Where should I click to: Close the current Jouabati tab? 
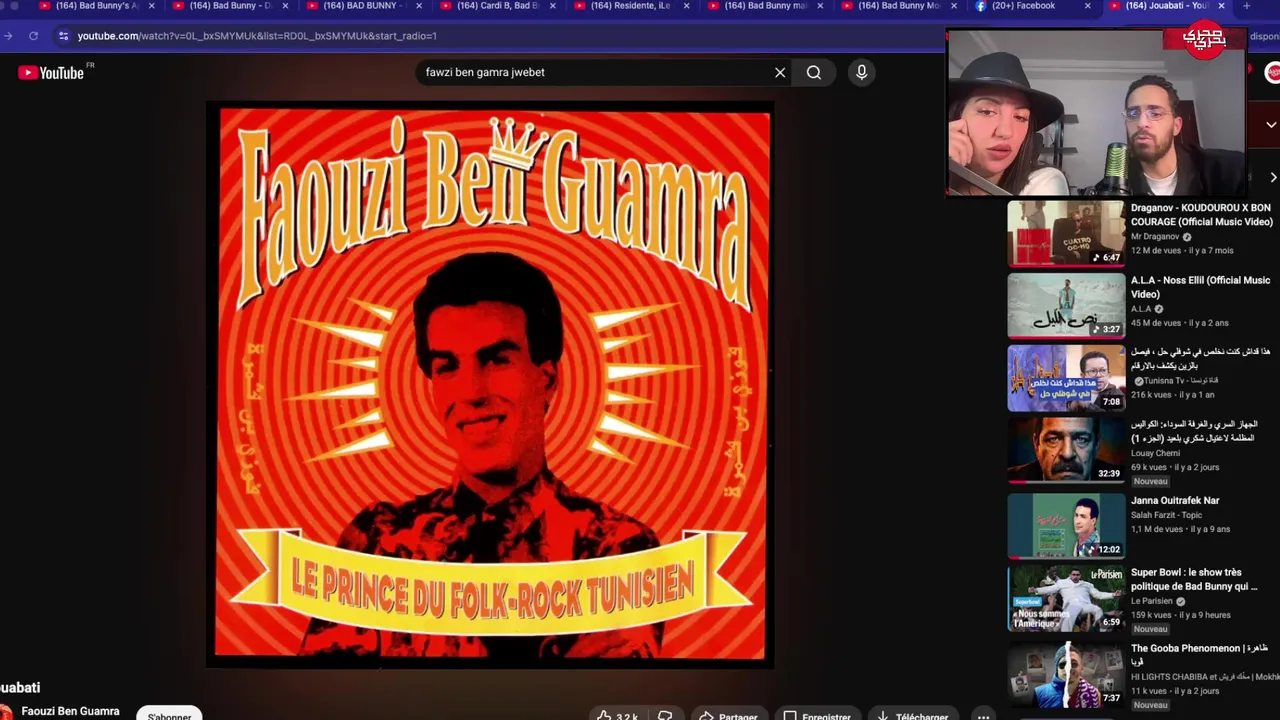tap(1221, 6)
